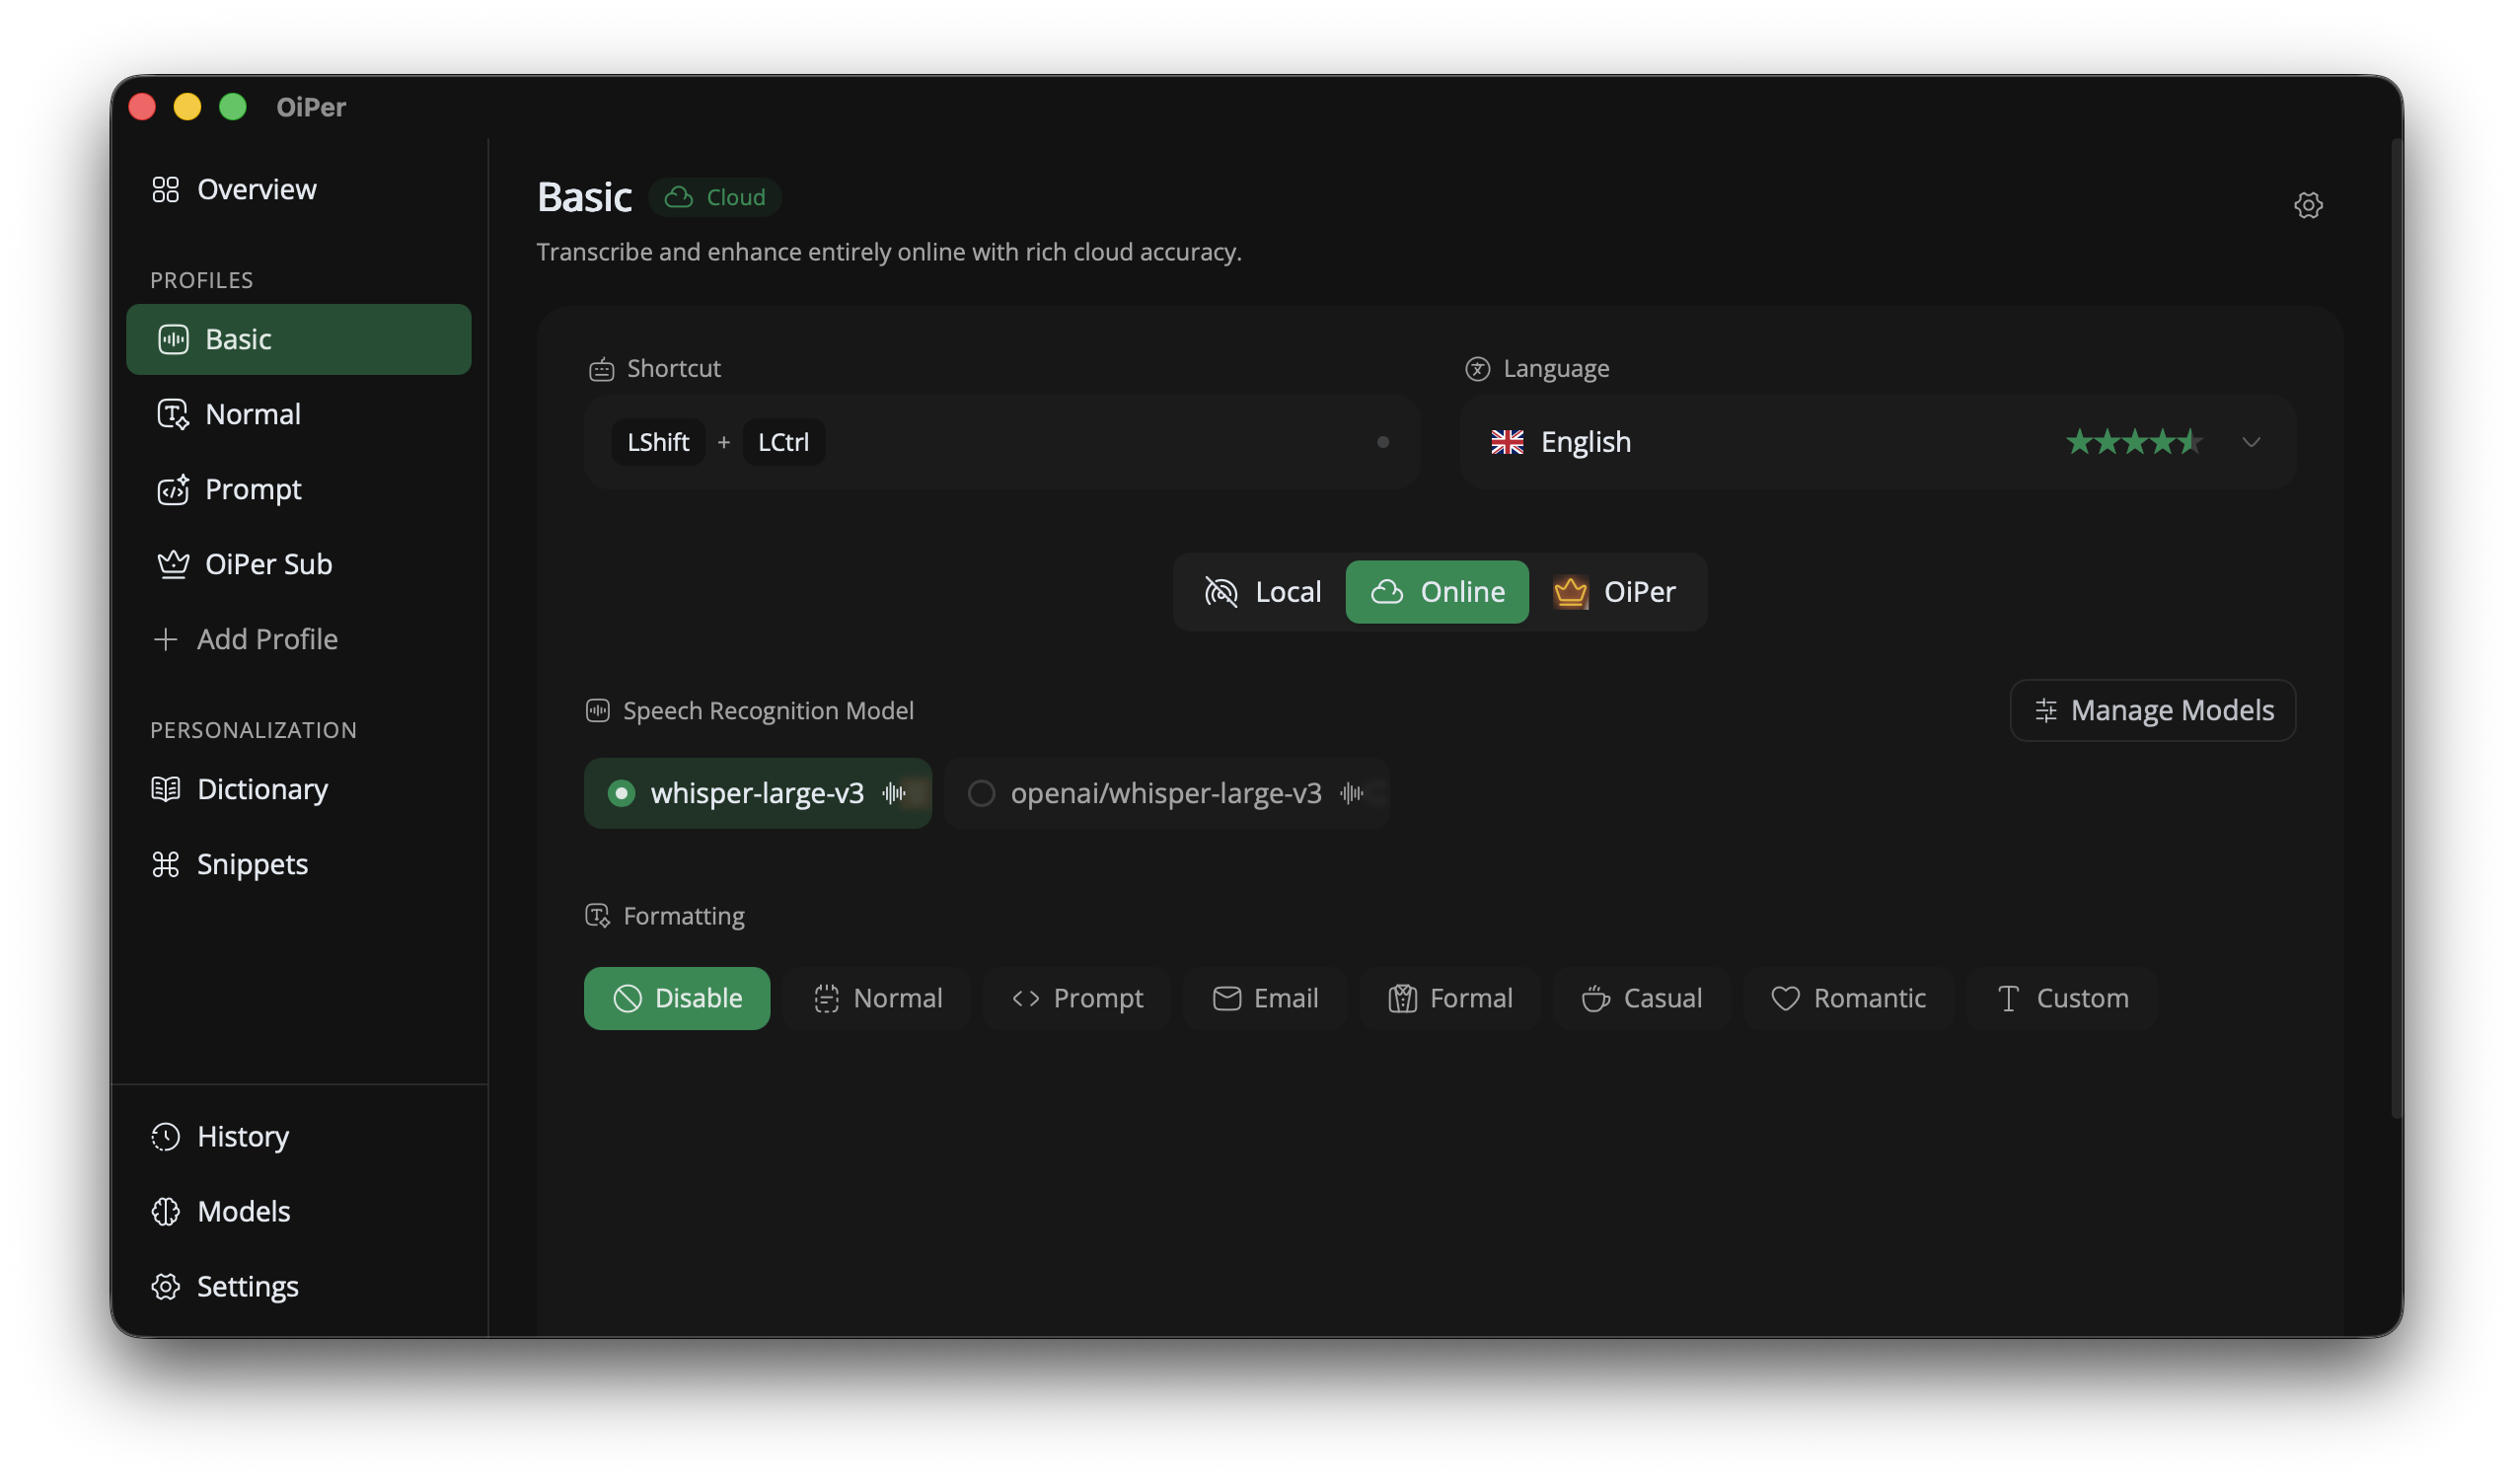Click the UK flag icon
Image resolution: width=2514 pixels, height=1484 pixels.
[x=1507, y=442]
